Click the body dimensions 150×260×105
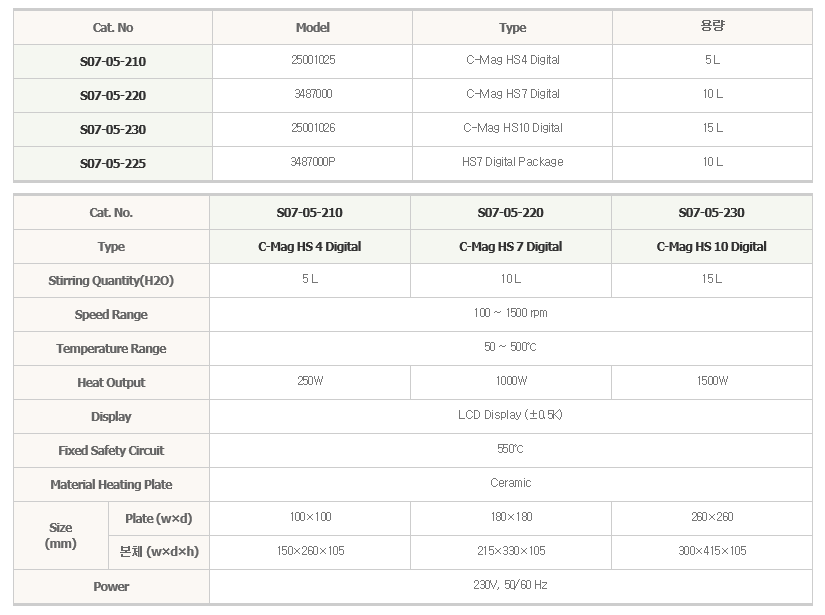The width and height of the screenshot is (825, 615). click(310, 551)
